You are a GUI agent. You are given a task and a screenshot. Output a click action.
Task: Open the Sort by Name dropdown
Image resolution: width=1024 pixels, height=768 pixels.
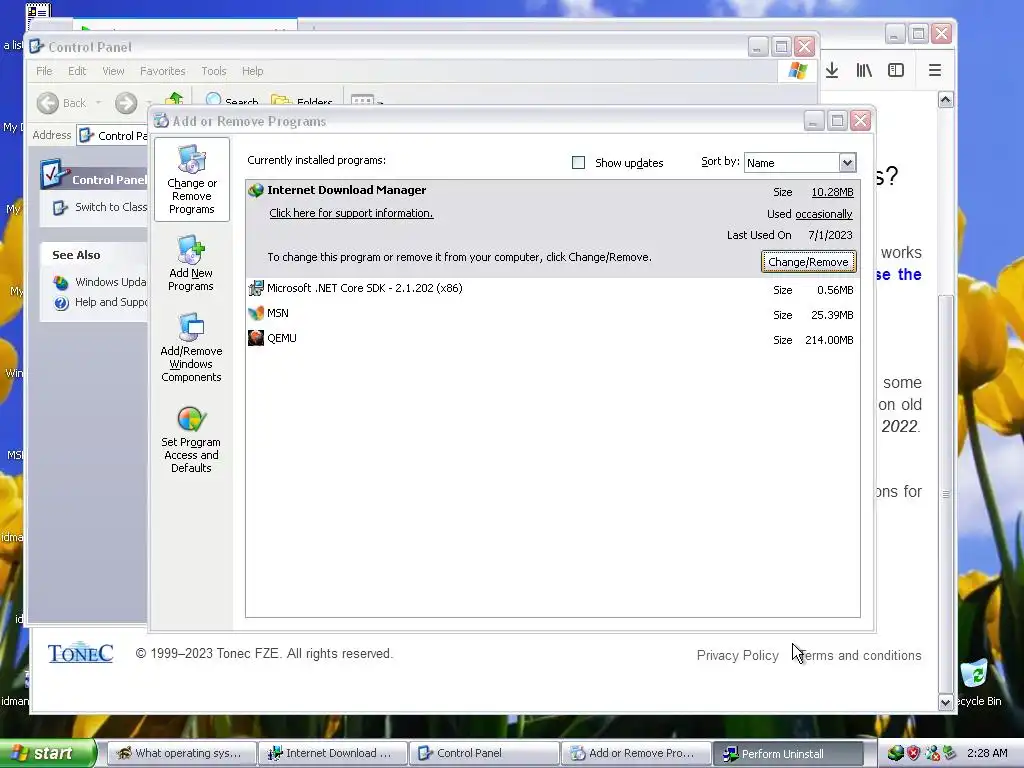tap(847, 163)
